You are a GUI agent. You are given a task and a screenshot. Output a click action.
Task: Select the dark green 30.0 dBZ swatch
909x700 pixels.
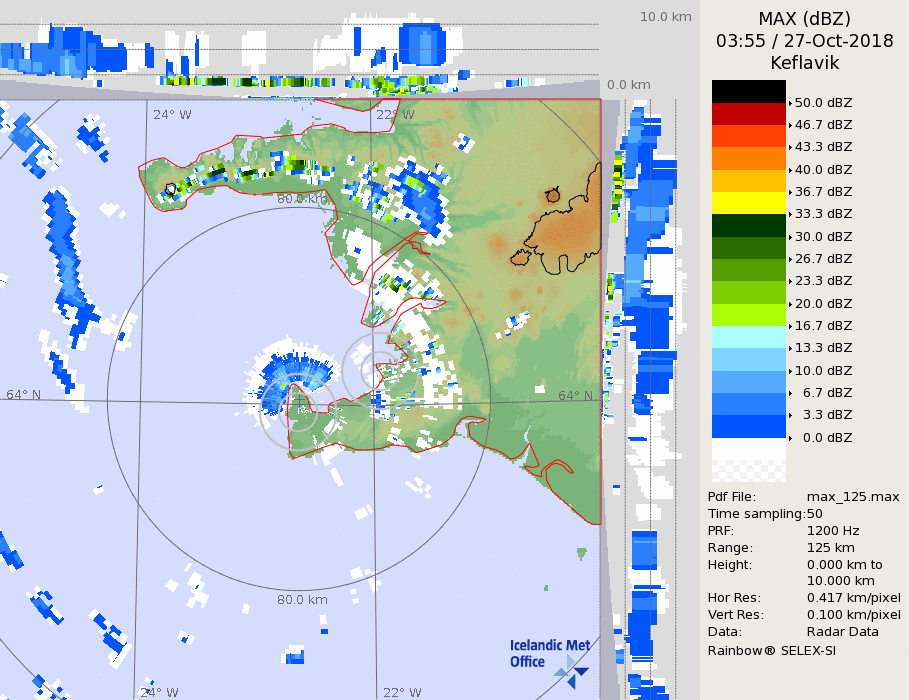749,225
